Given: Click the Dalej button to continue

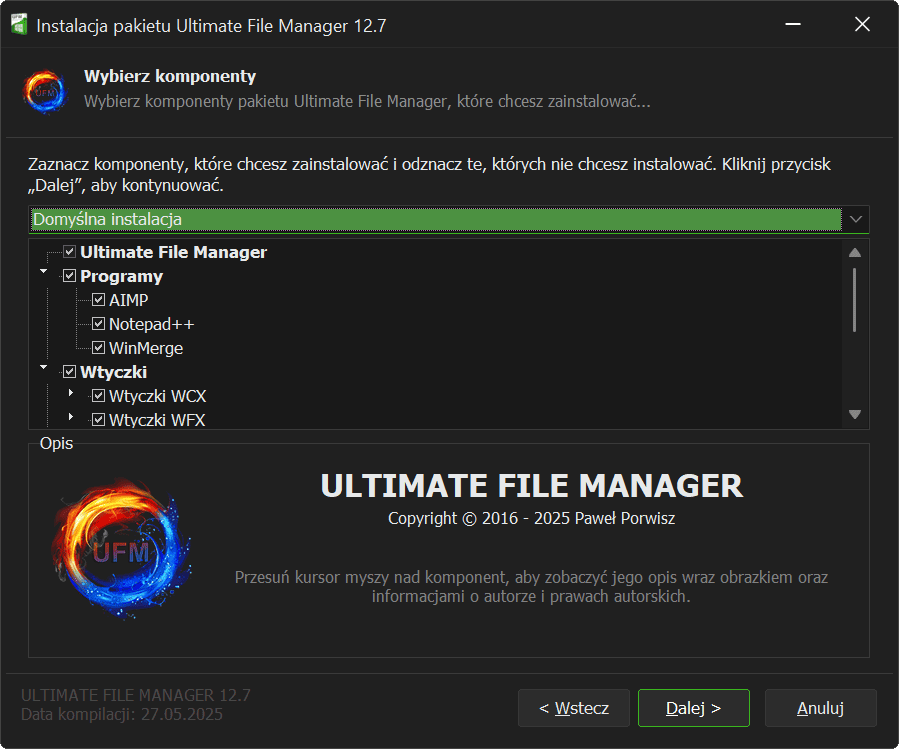Looking at the screenshot, I should (x=693, y=708).
